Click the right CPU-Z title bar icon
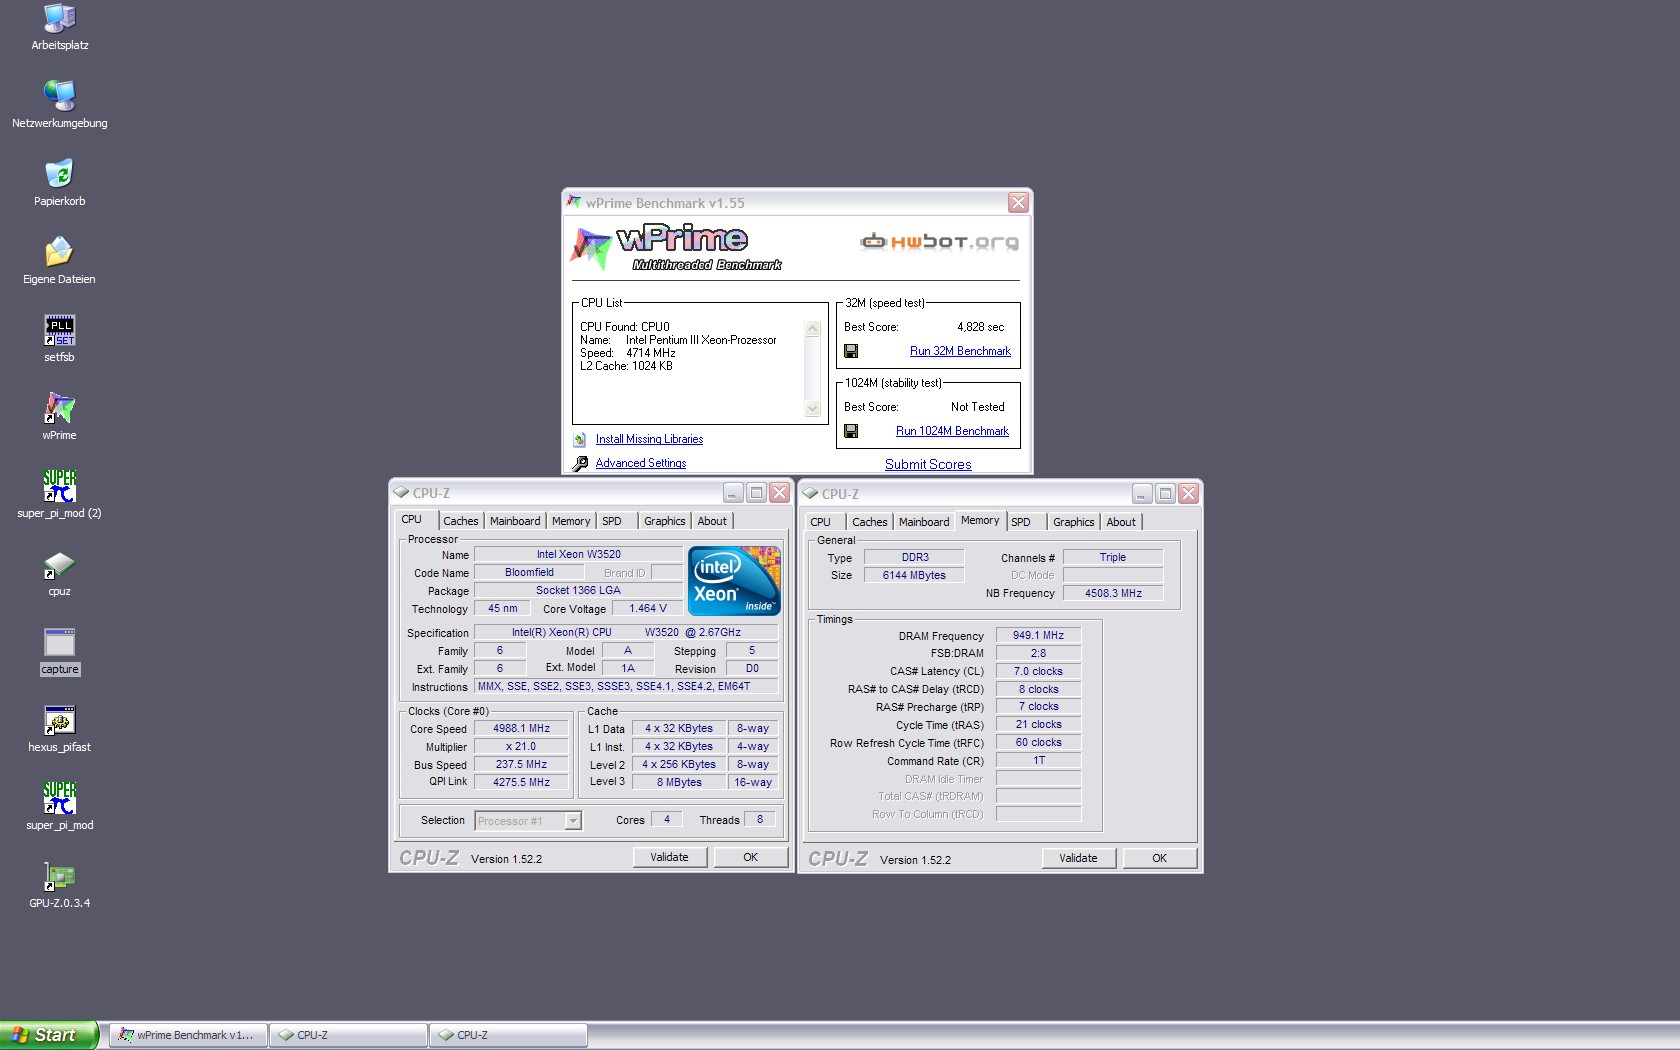This screenshot has height=1050, width=1680. 810,494
